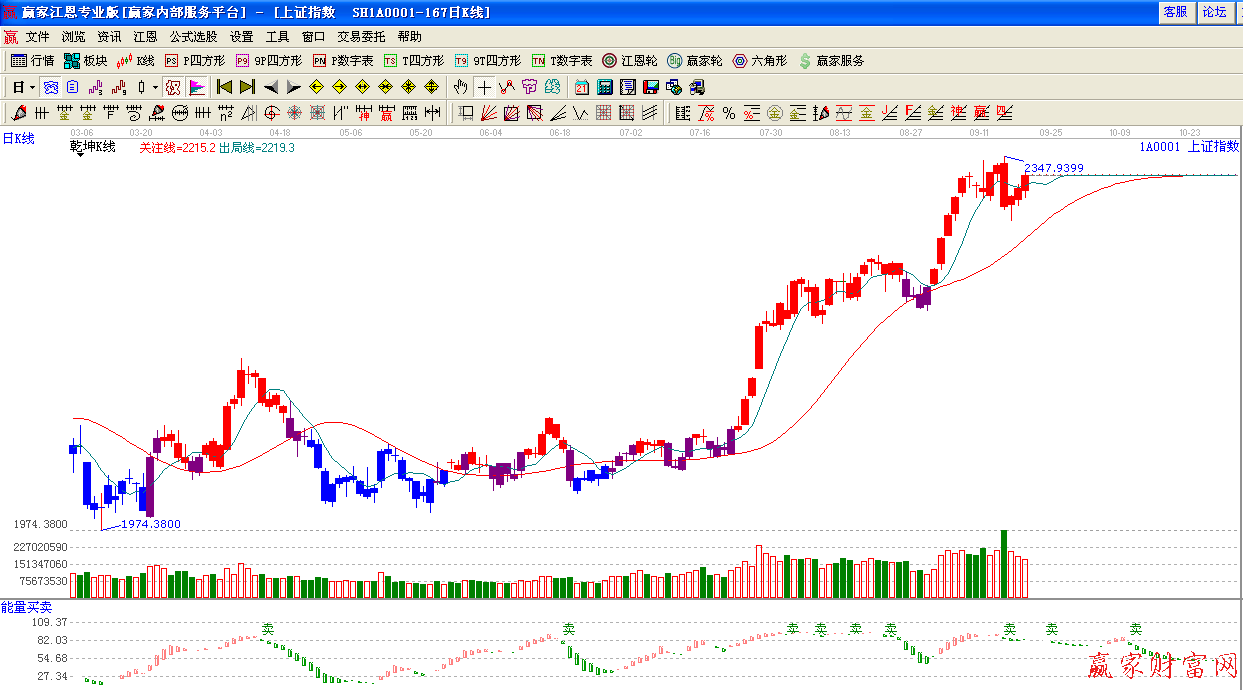Click the percent % line tool

point(728,113)
